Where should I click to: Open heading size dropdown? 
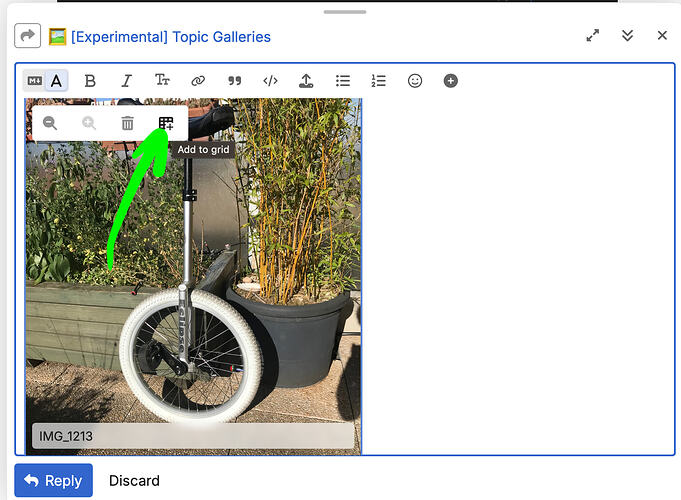tap(162, 81)
